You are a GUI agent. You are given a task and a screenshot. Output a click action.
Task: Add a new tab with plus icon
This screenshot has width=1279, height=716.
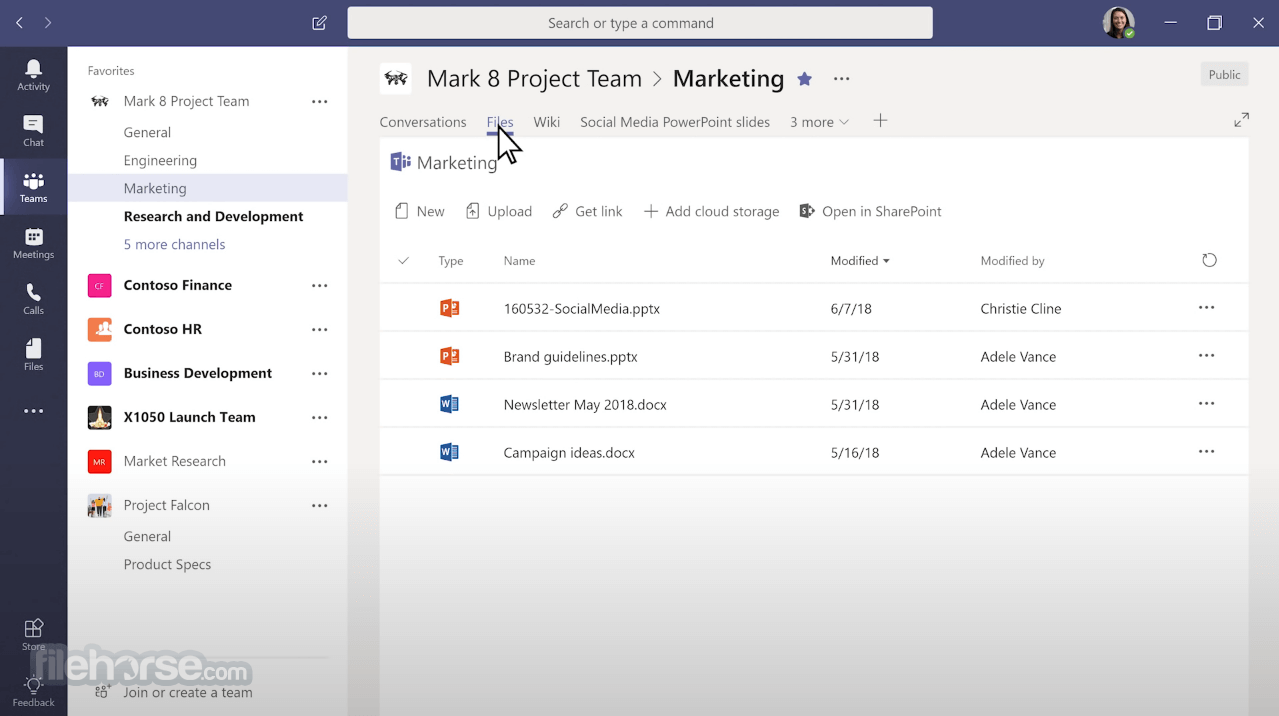pyautogui.click(x=880, y=121)
